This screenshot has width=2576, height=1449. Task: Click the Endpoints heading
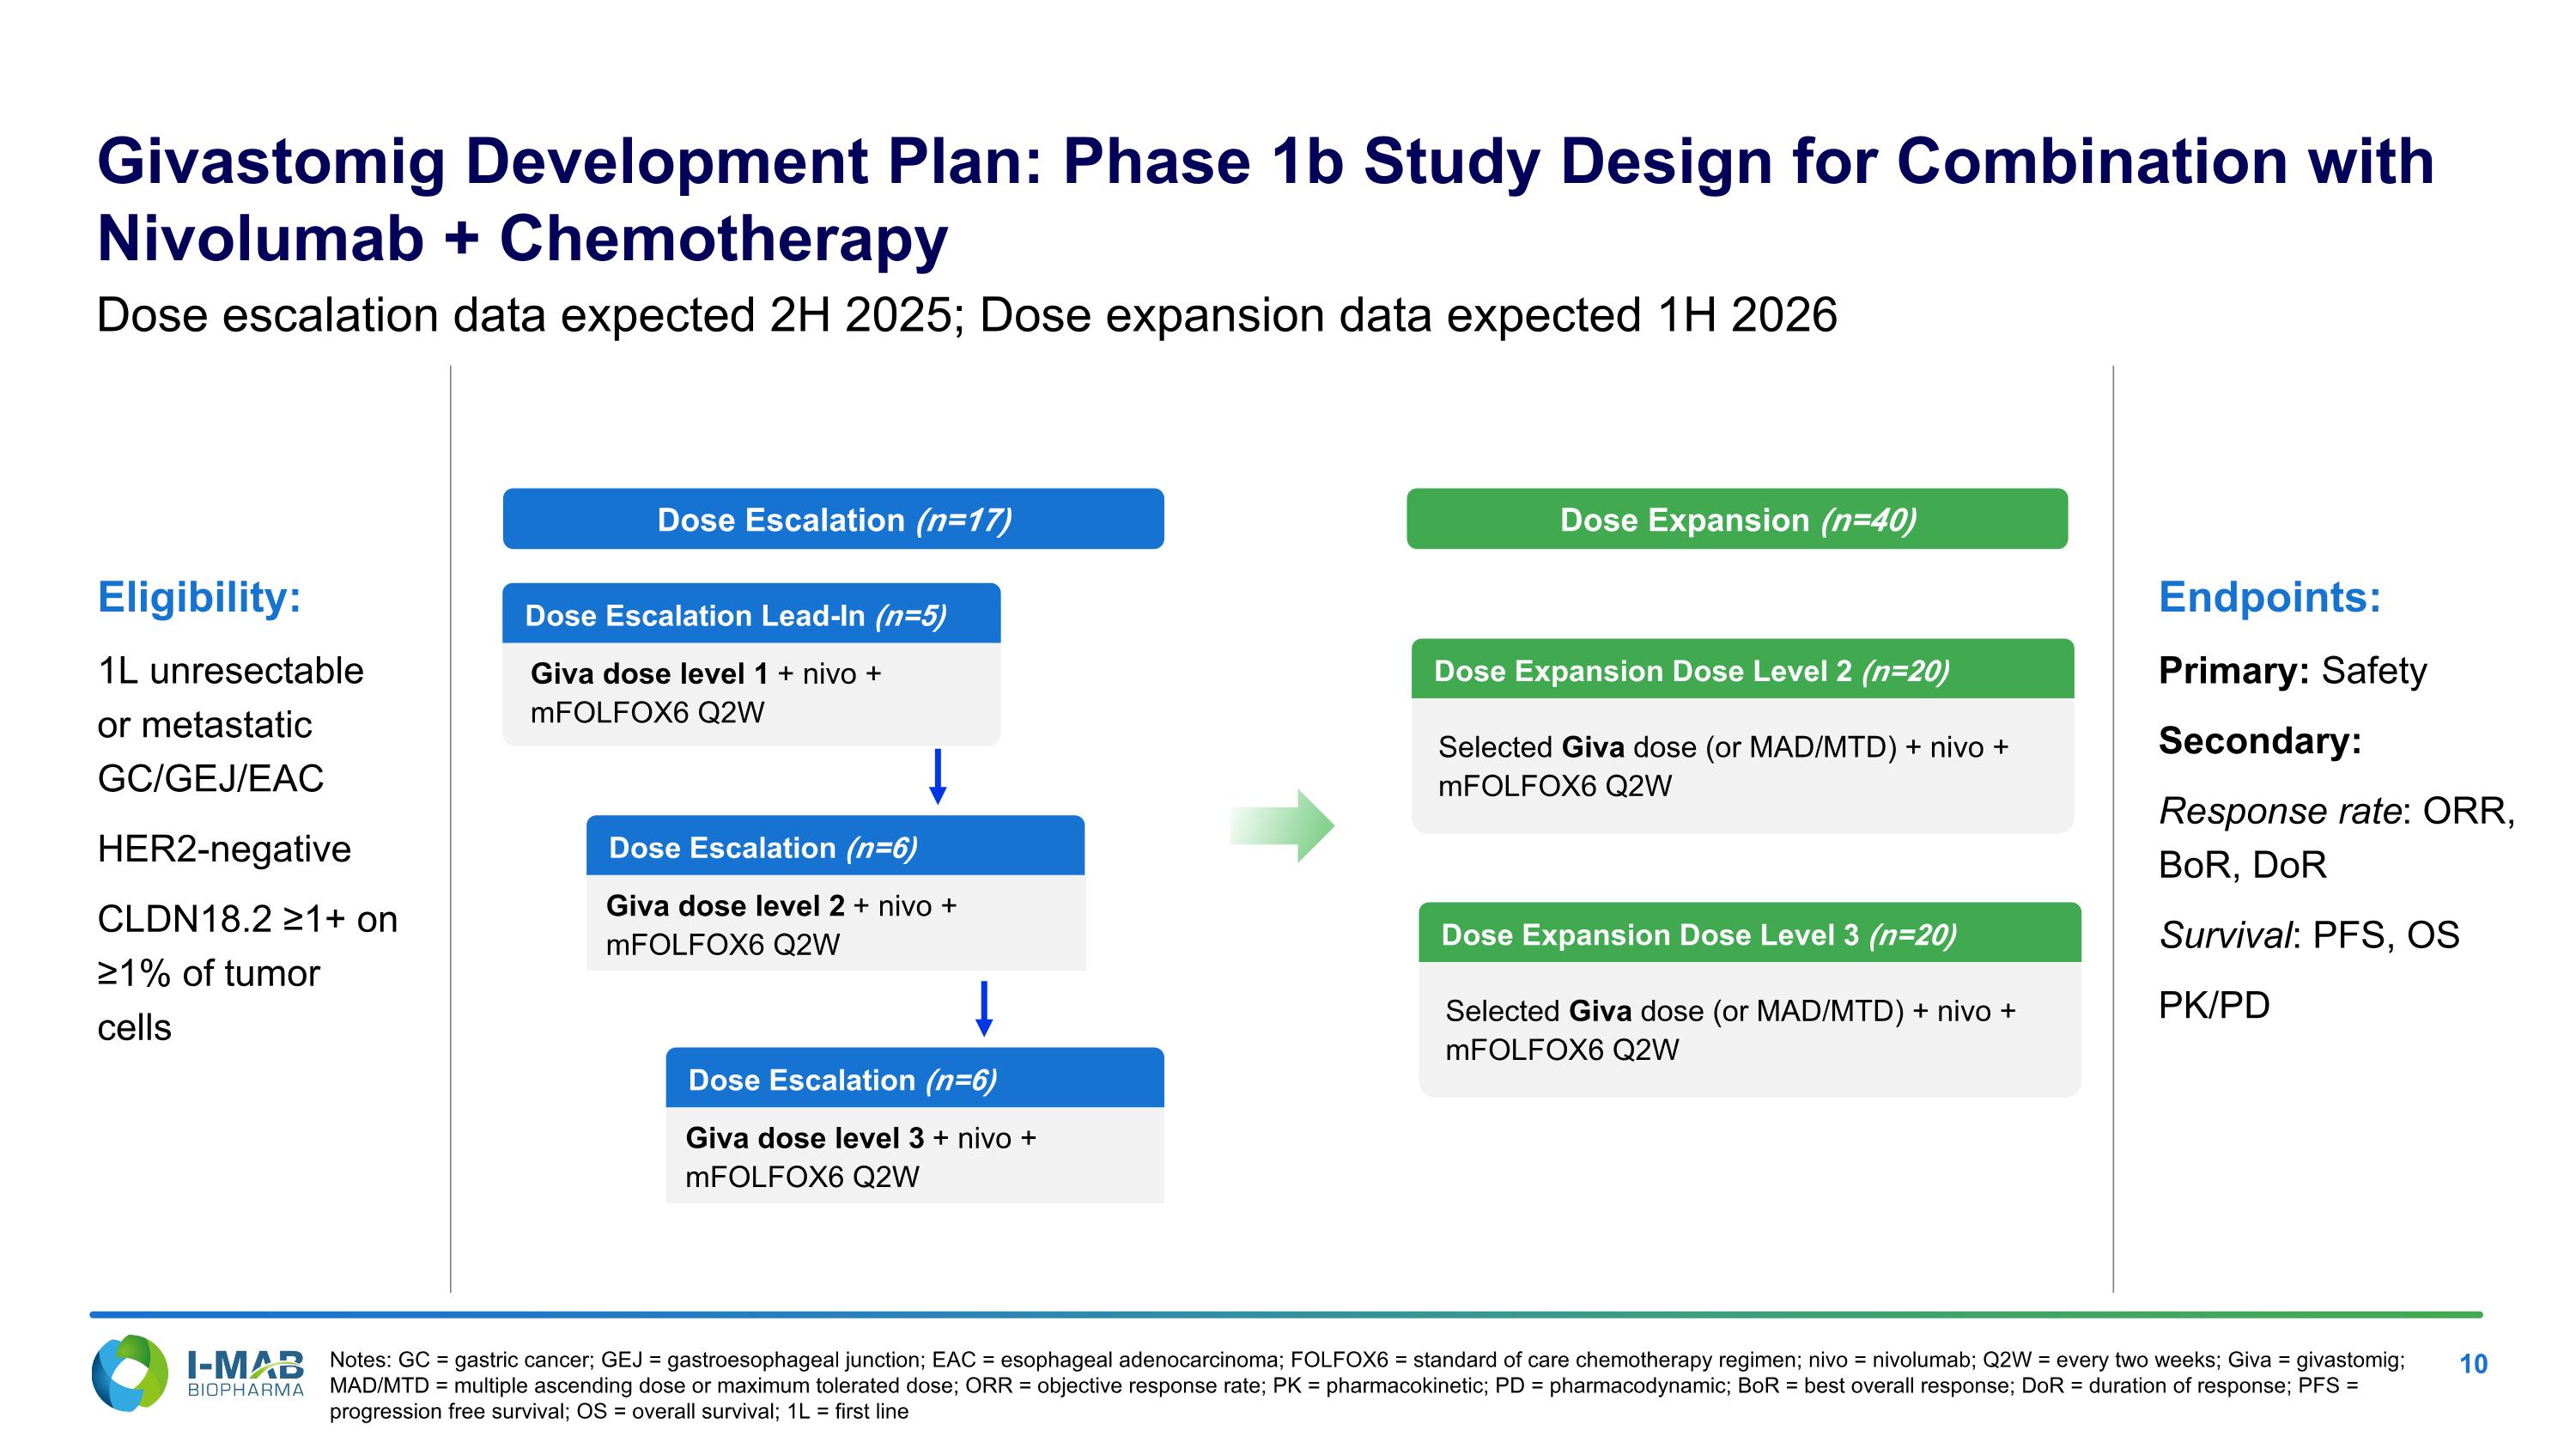coord(2269,597)
